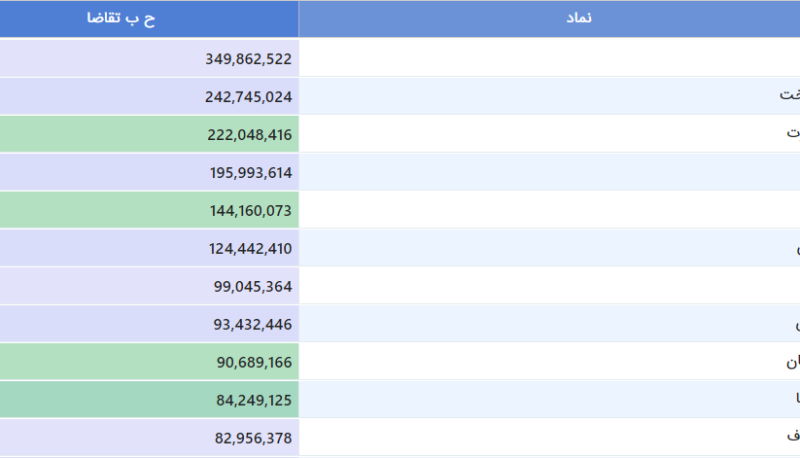Select the value 195,993,614
The height and width of the screenshot is (458, 800).
pos(251,173)
